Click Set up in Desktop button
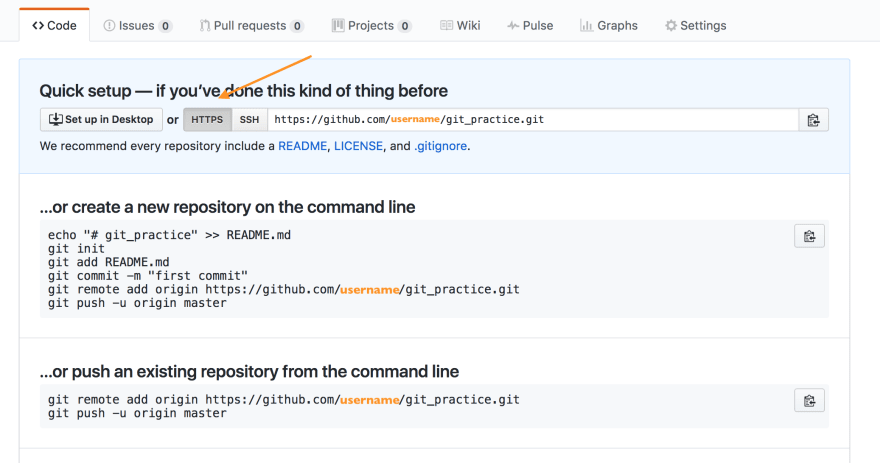The image size is (880, 463). pos(102,120)
